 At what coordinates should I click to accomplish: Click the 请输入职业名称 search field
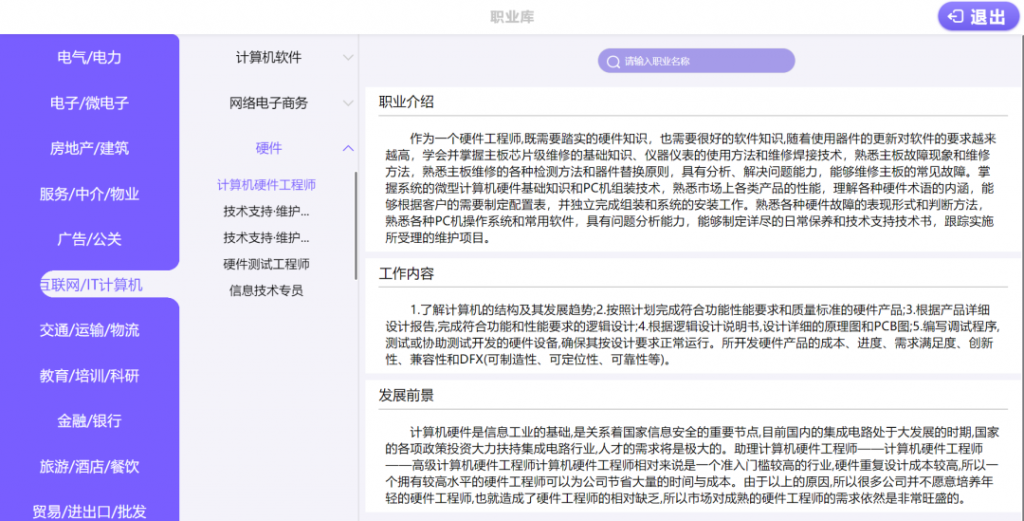pyautogui.click(x=696, y=61)
